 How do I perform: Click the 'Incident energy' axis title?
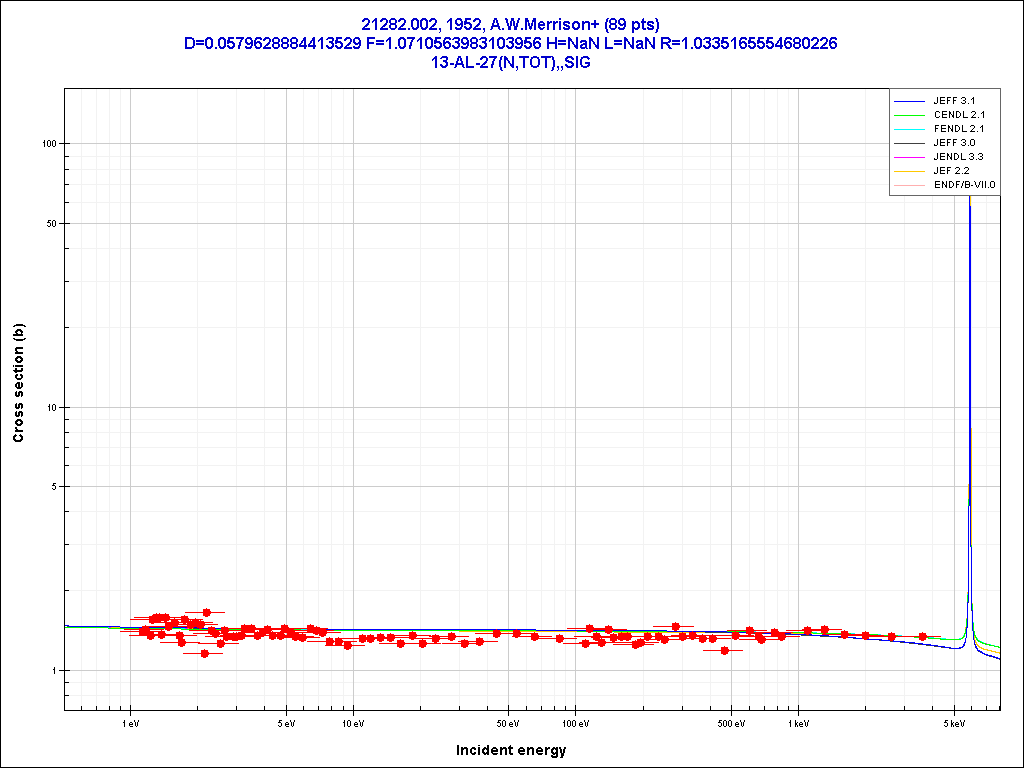(511, 750)
